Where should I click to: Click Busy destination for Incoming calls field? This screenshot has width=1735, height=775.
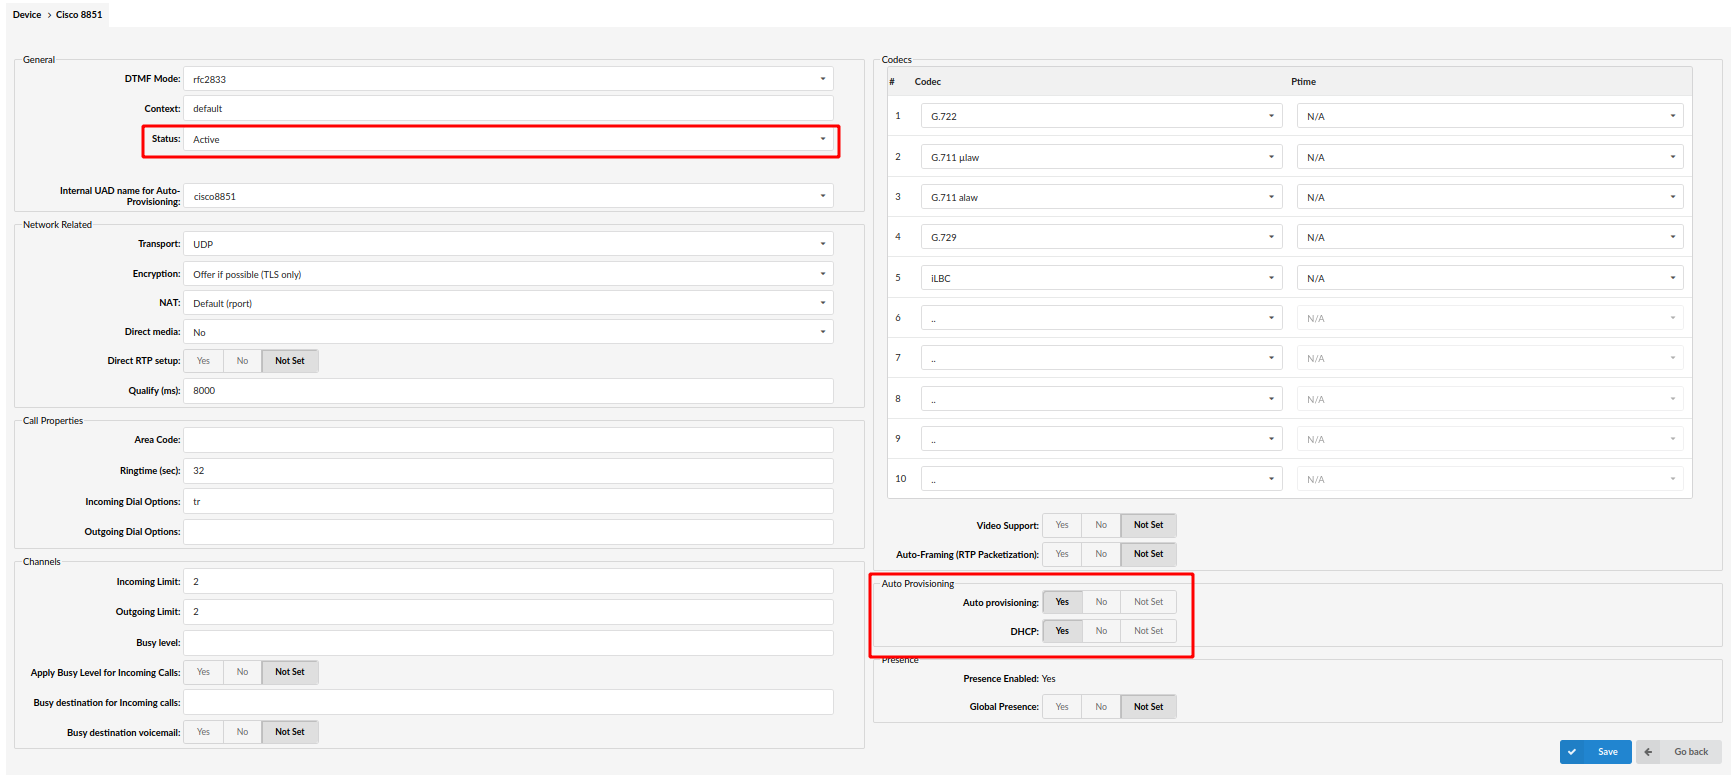[x=508, y=703]
